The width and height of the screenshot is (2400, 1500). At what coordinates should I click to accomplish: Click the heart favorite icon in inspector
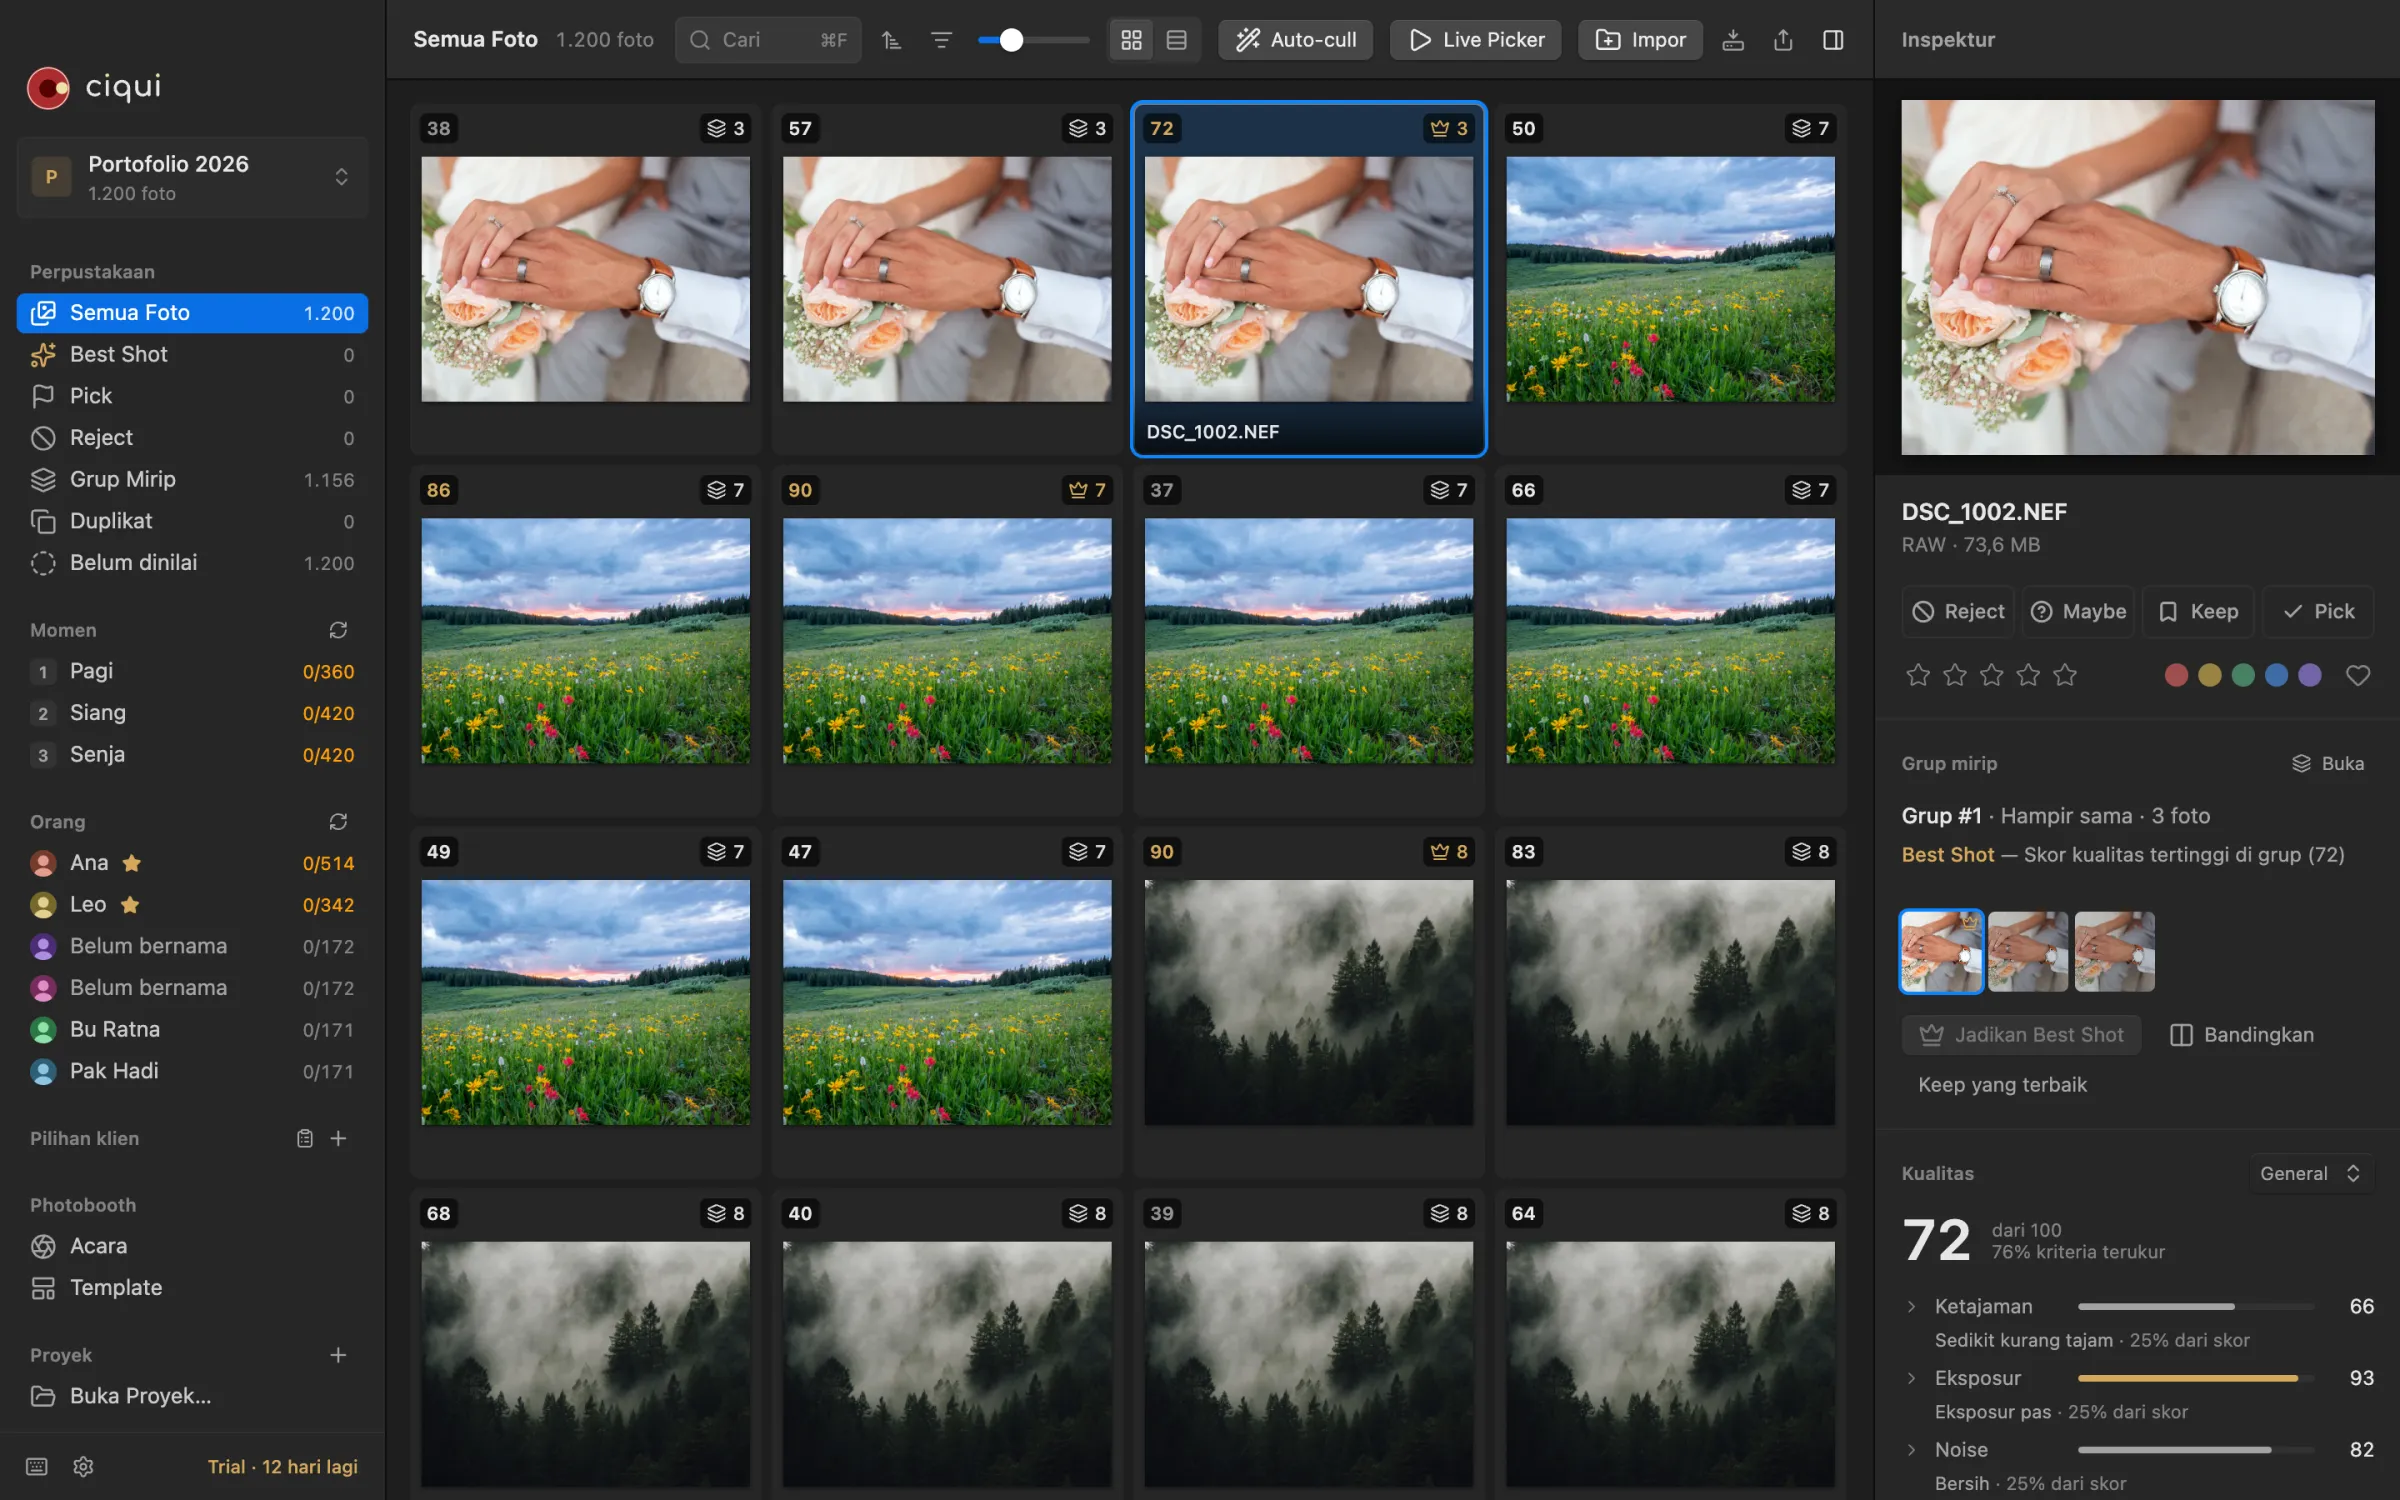2357,675
